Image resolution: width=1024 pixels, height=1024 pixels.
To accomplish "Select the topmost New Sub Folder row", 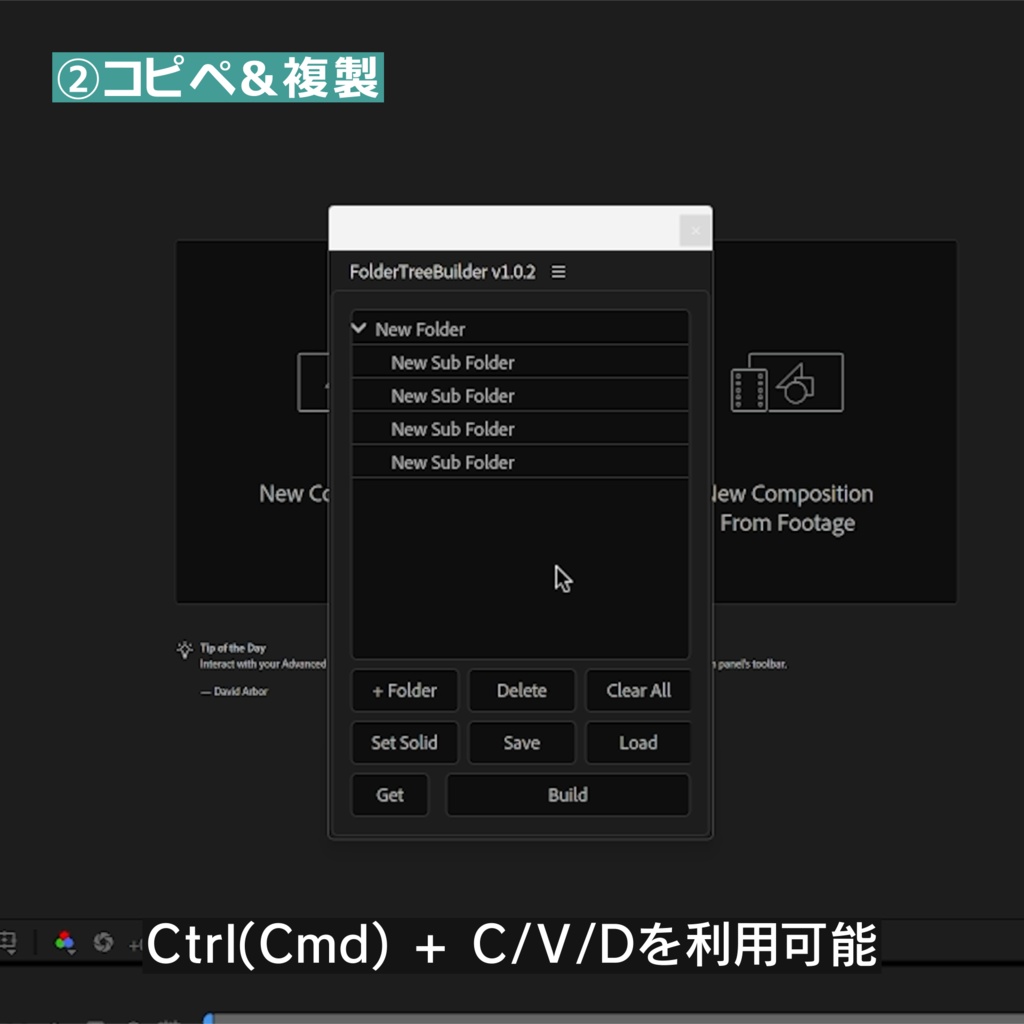I will [520, 362].
